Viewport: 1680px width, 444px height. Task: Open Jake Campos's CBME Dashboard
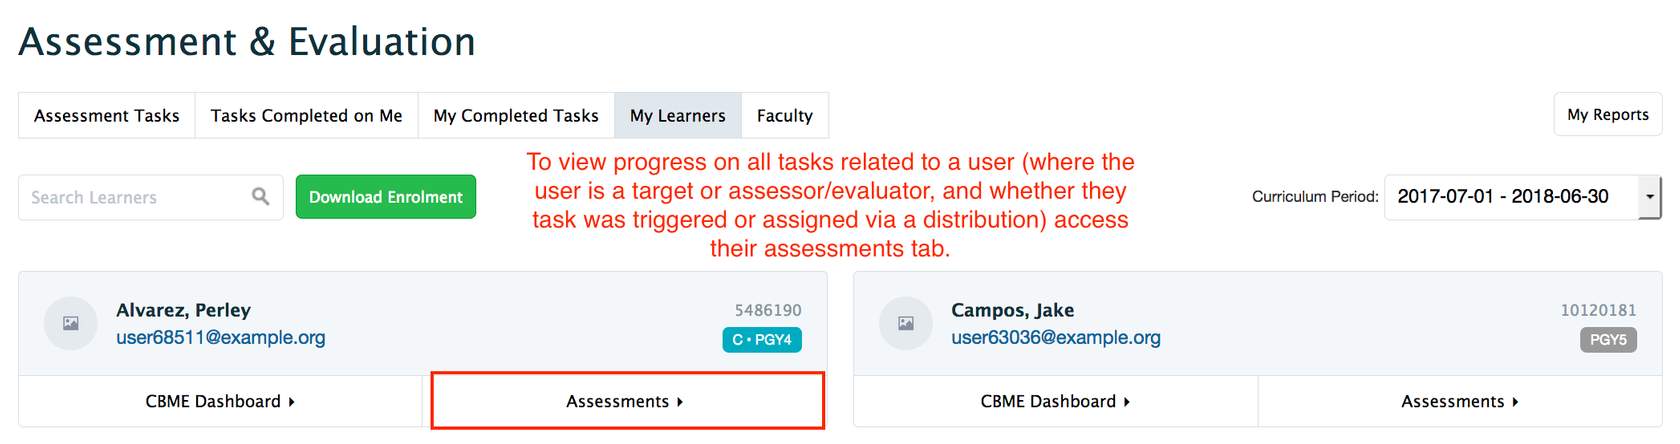tap(1055, 401)
